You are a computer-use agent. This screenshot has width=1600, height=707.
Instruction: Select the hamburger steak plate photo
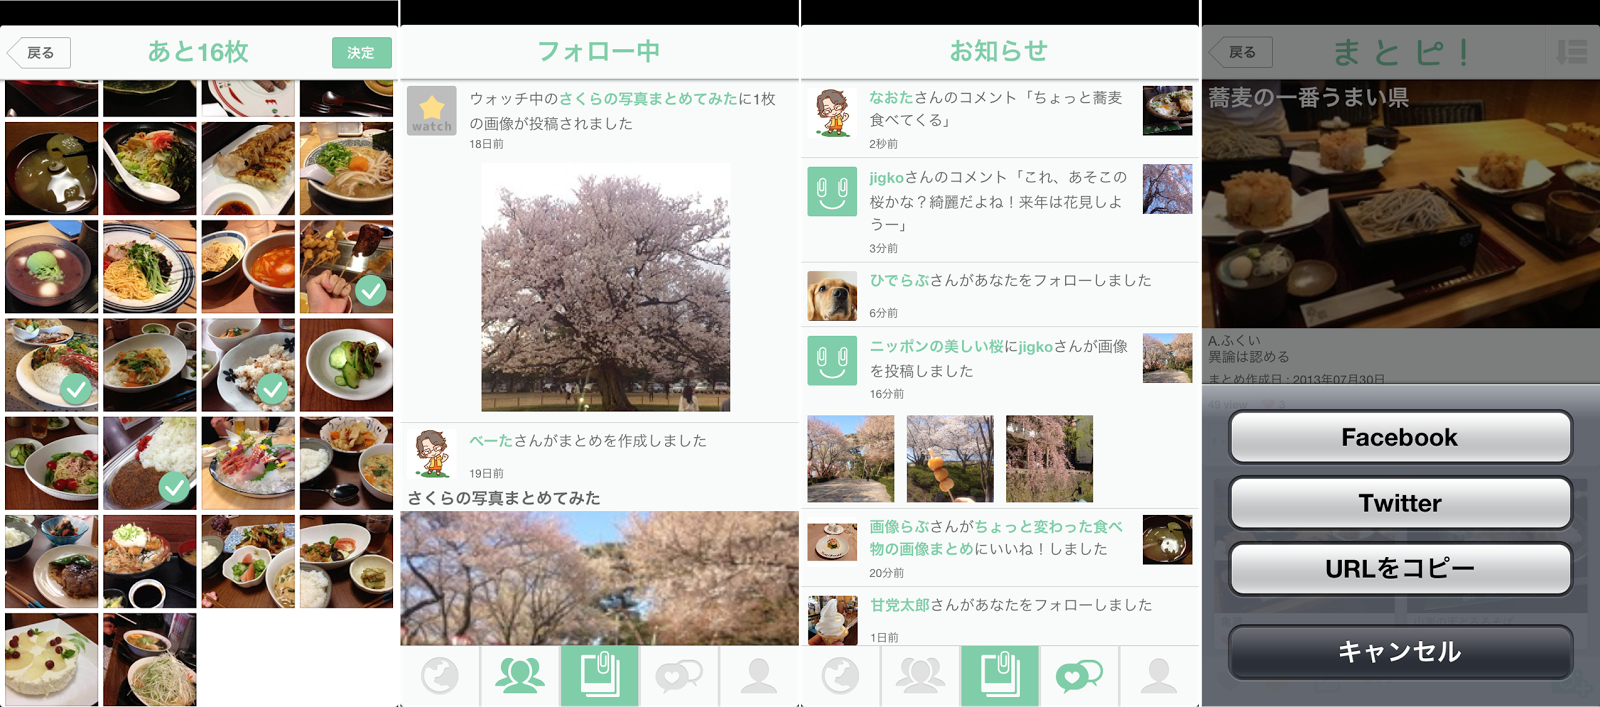[52, 562]
